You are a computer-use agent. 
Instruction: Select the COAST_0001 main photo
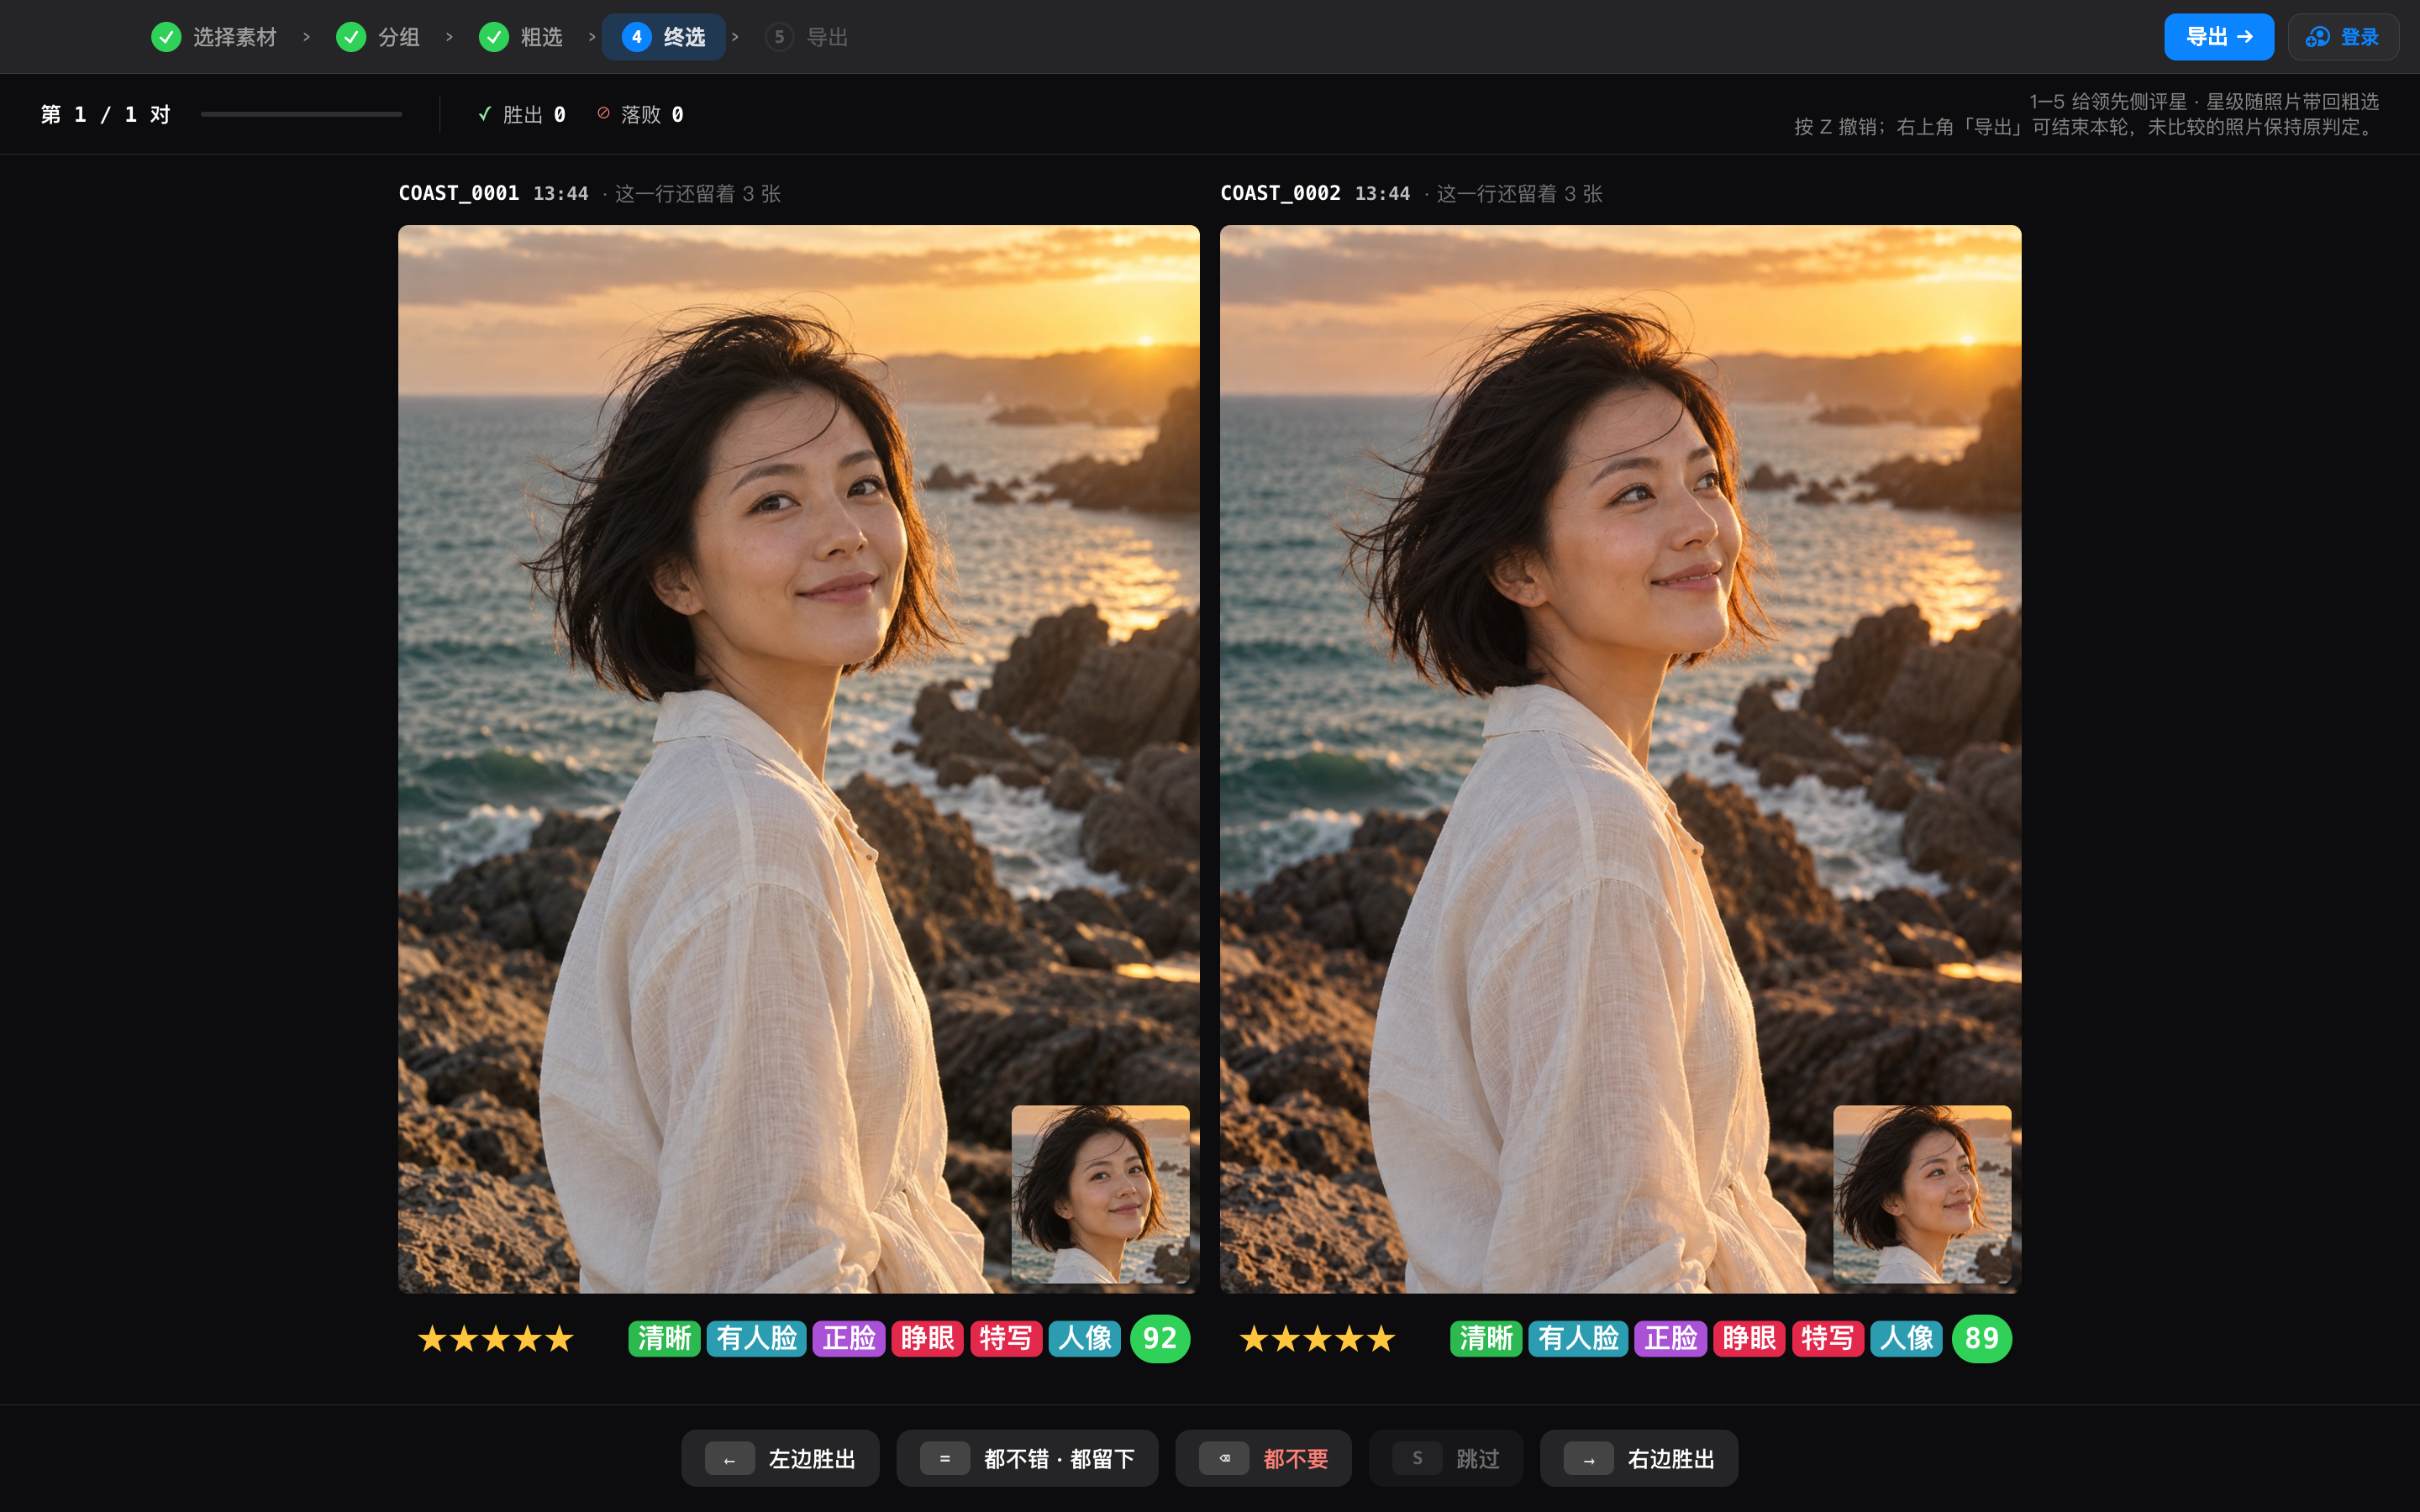799,759
